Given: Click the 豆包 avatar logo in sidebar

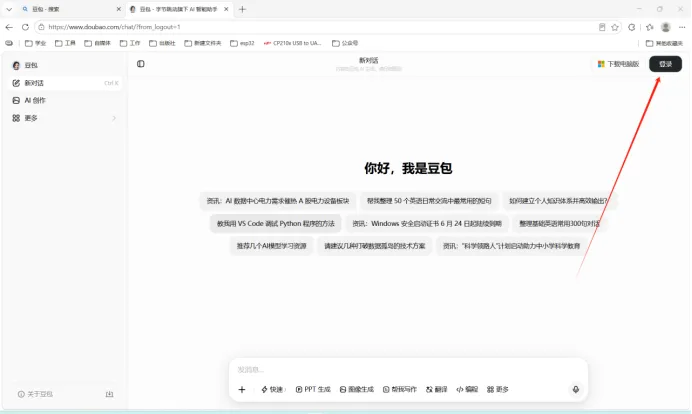Looking at the screenshot, I should tap(16, 65).
